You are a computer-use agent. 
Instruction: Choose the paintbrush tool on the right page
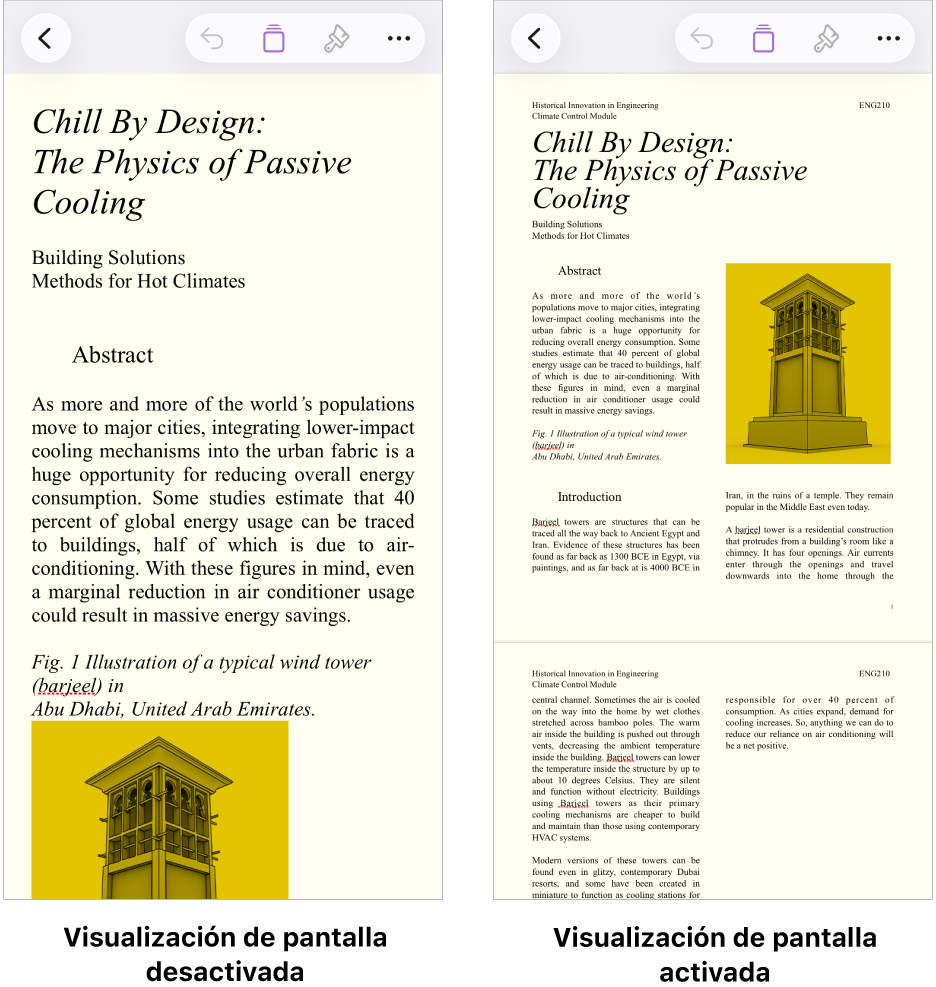(826, 37)
